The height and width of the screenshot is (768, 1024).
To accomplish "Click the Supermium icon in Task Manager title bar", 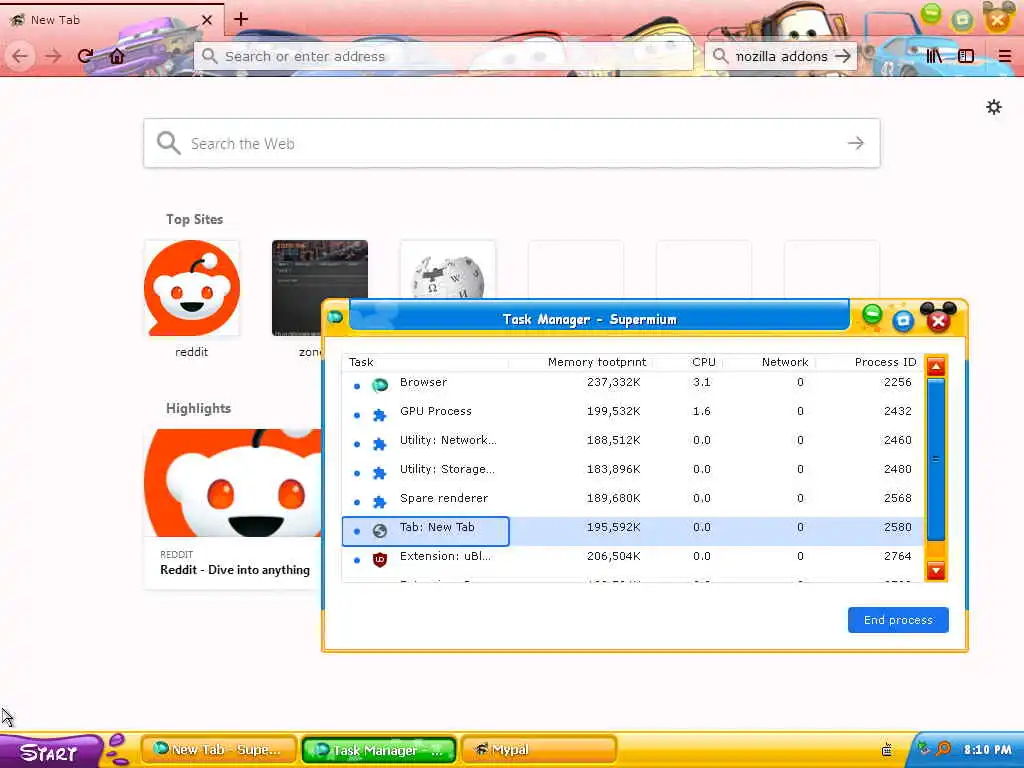I will 336,317.
